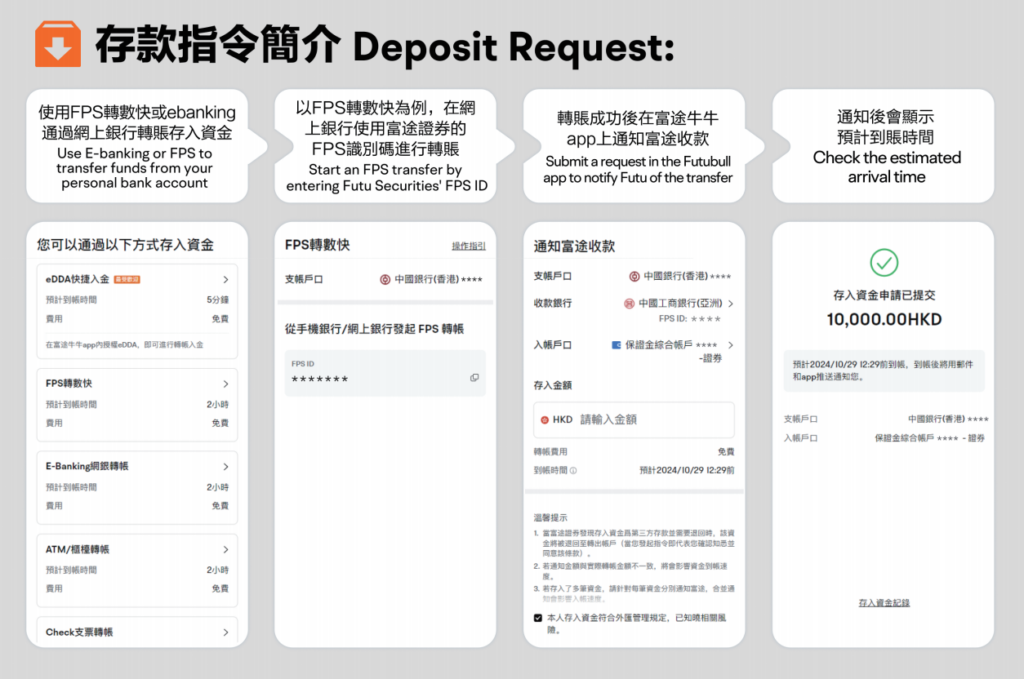The height and width of the screenshot is (679, 1024).
Task: Click the "Submit a request in the Futubull" caption
Action: pos(637,170)
